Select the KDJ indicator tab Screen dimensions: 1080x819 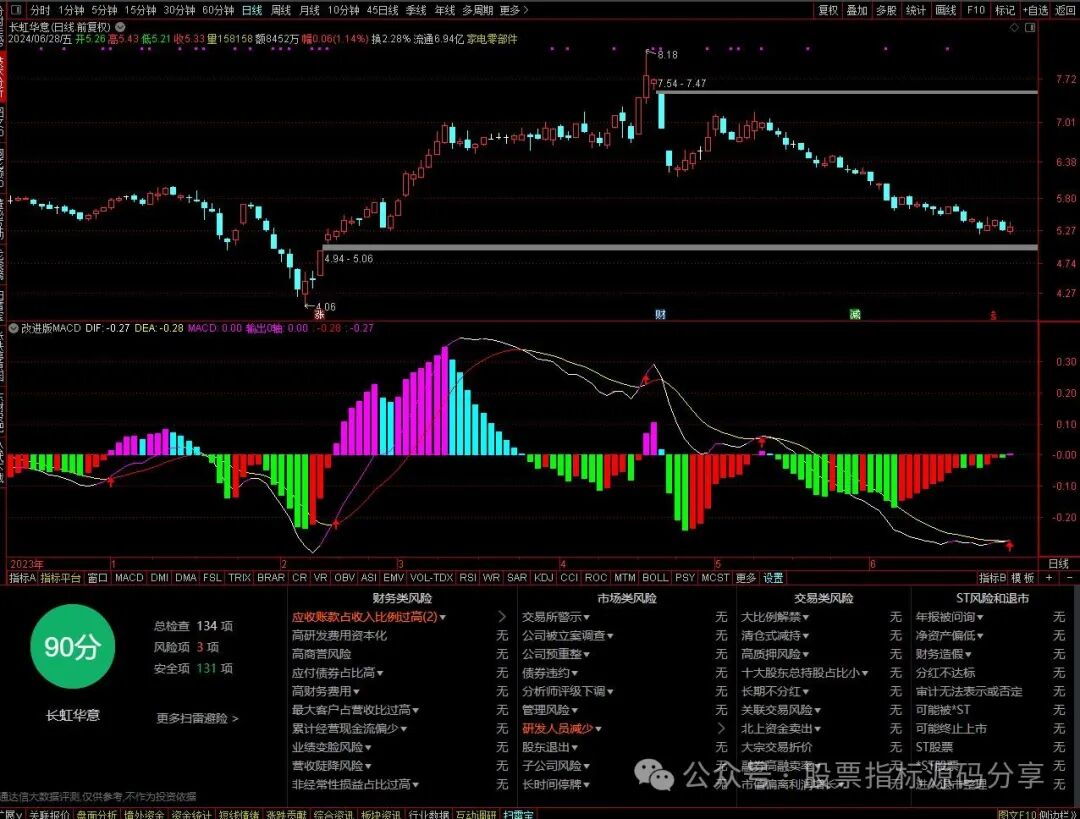coord(543,577)
